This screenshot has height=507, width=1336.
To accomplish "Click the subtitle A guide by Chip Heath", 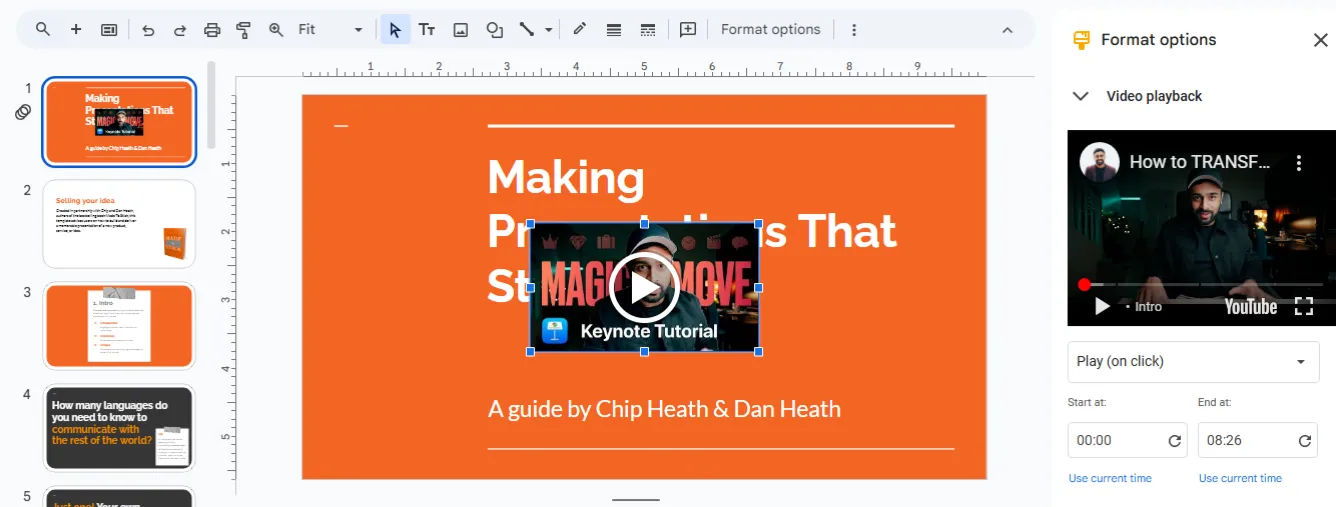I will click(664, 409).
